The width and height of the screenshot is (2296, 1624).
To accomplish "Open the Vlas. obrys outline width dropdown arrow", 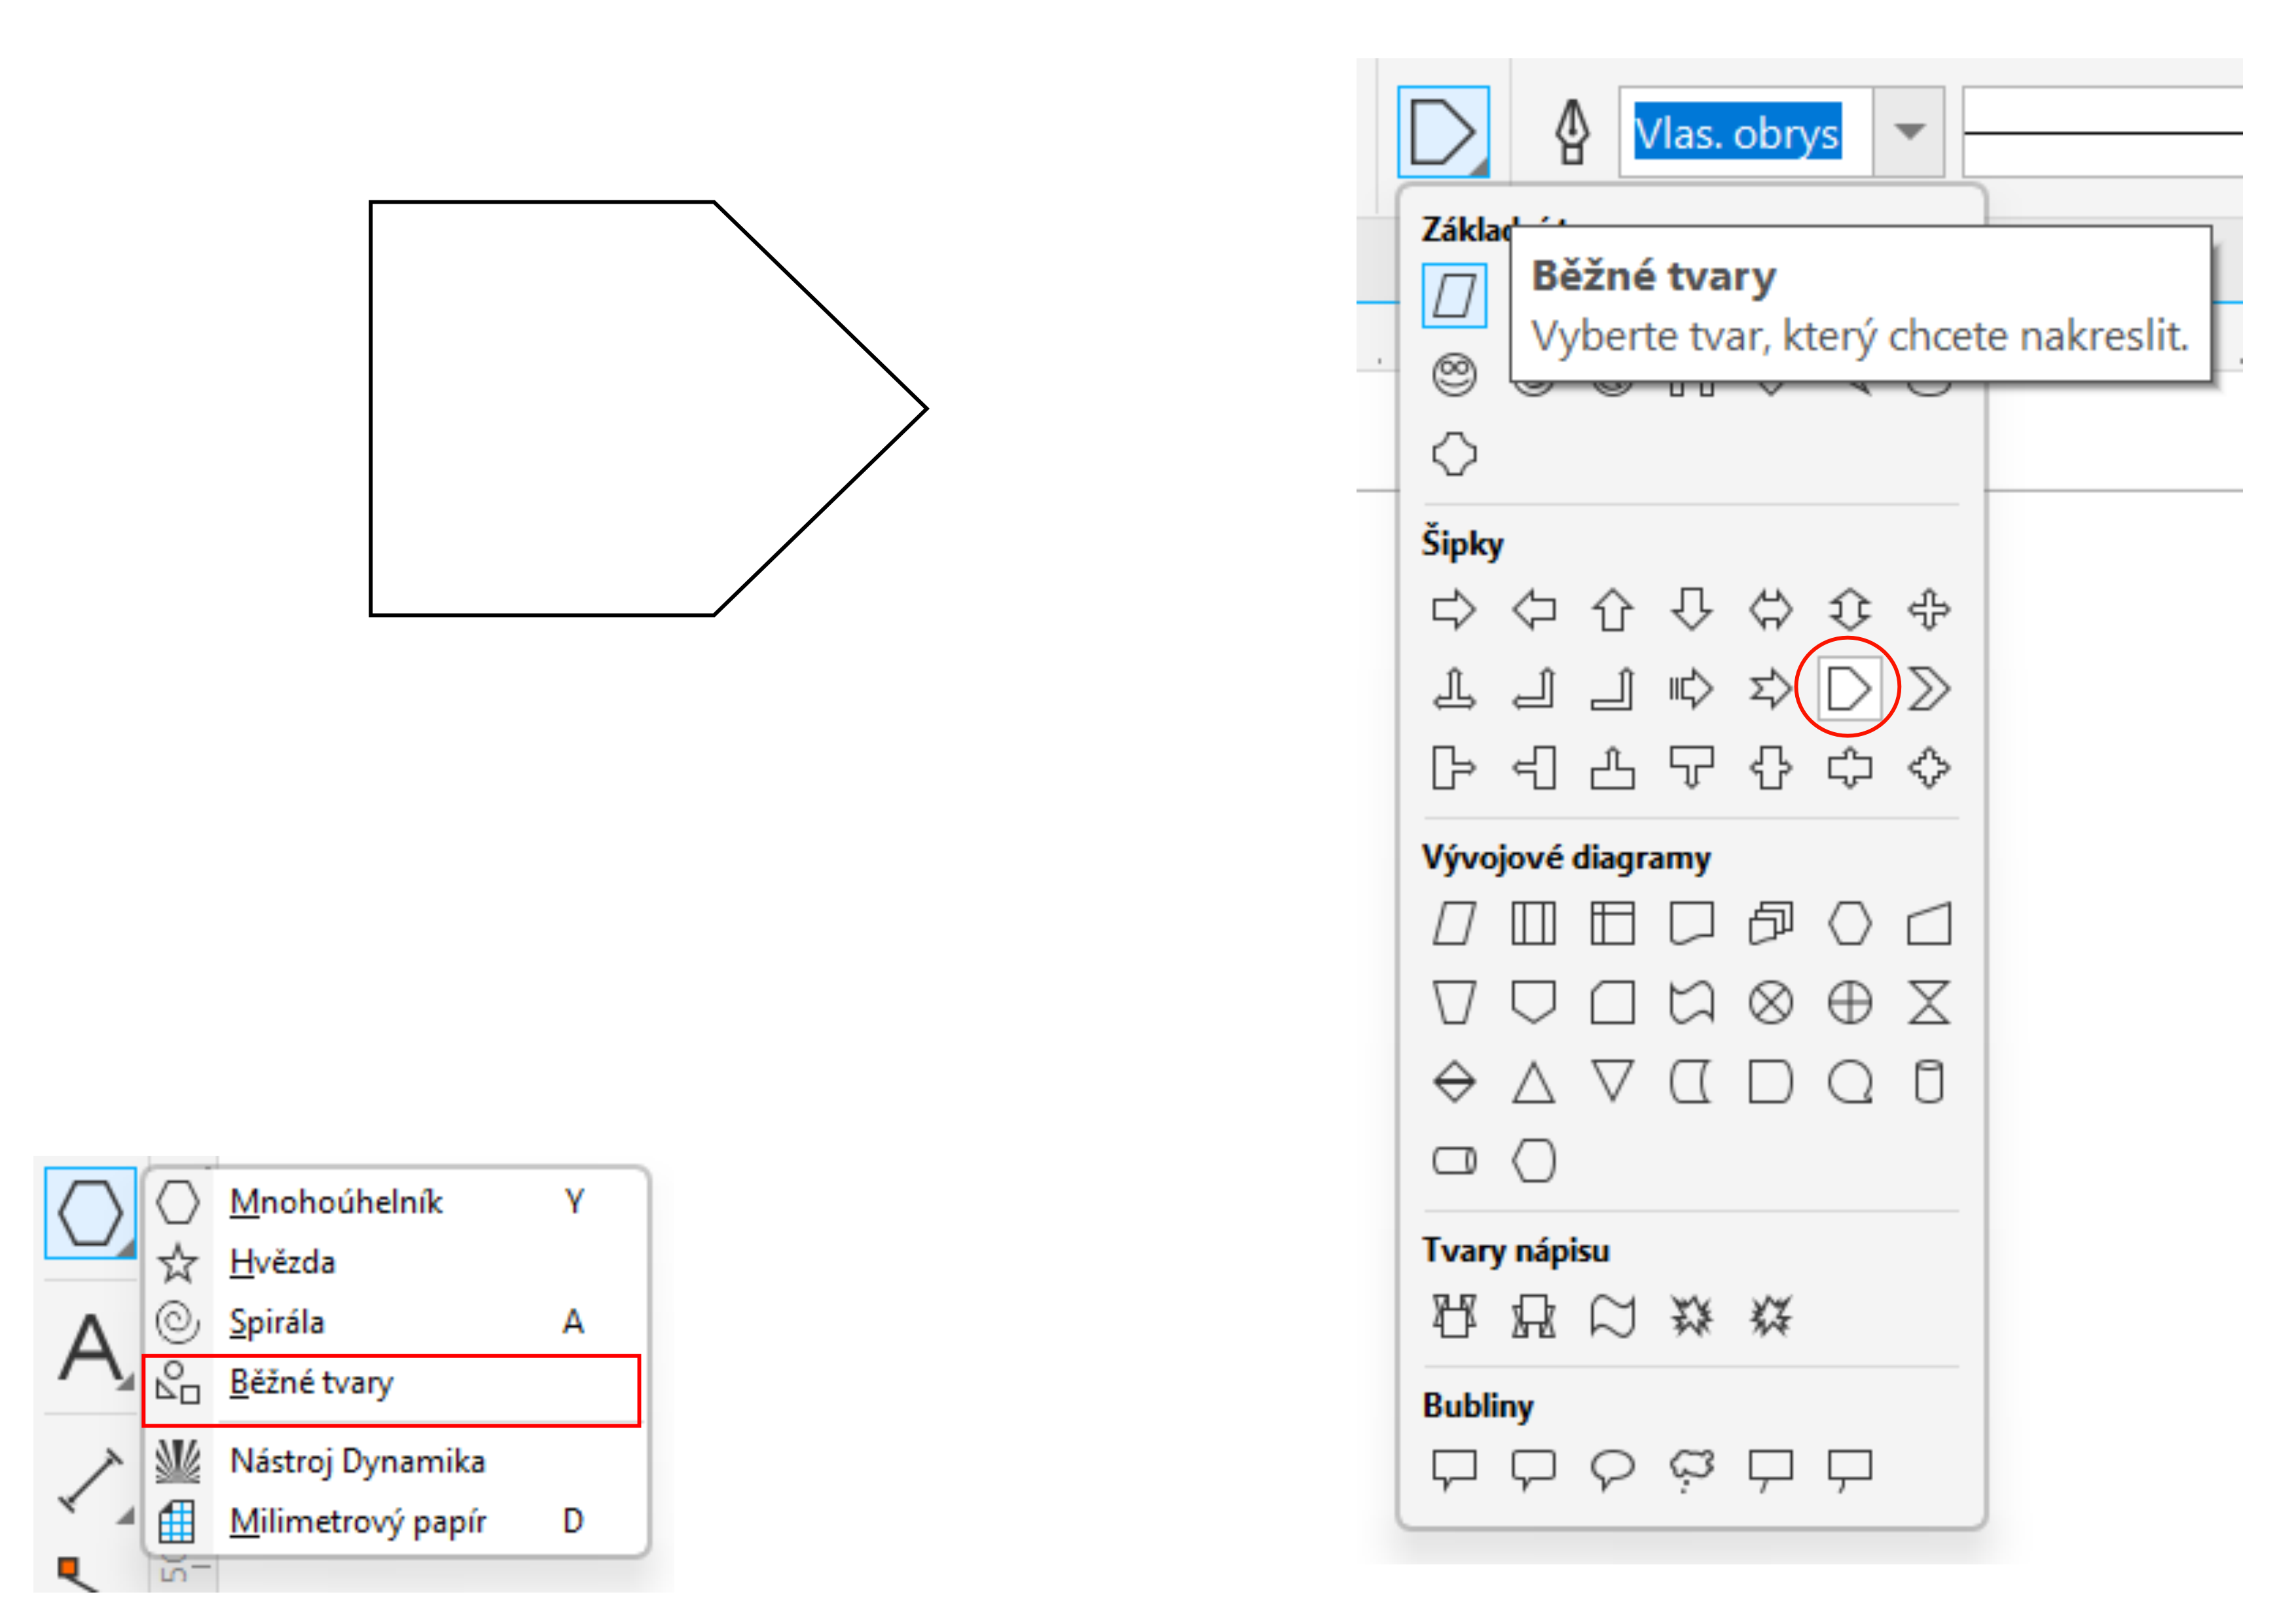I will [1909, 132].
